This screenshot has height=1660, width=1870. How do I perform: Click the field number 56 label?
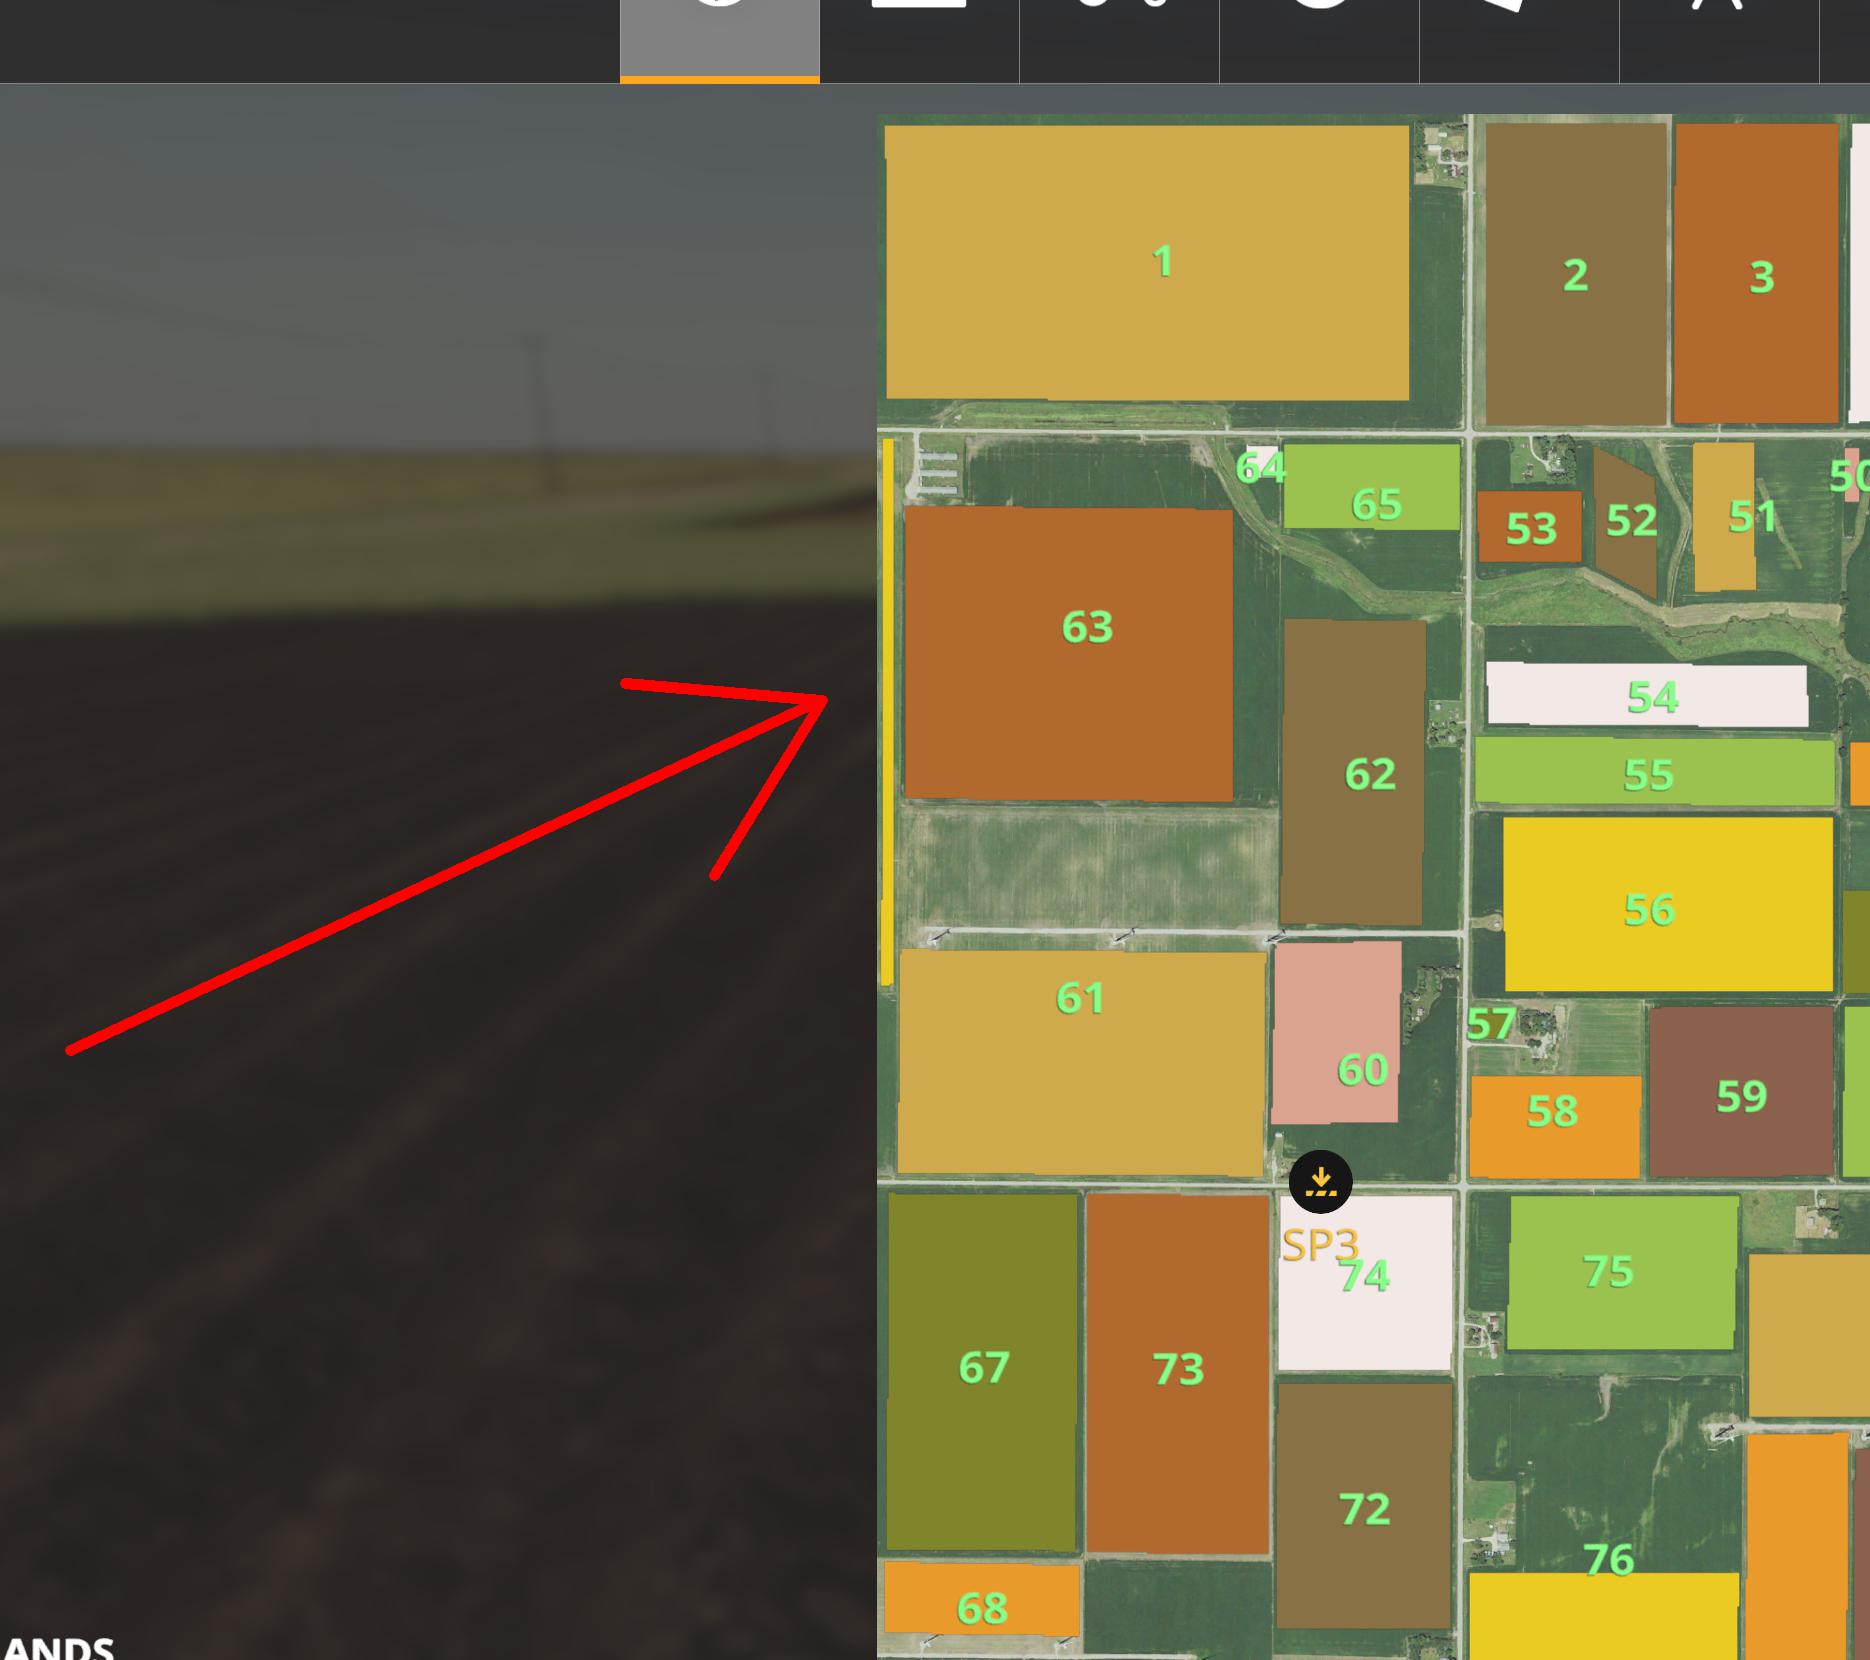1649,910
